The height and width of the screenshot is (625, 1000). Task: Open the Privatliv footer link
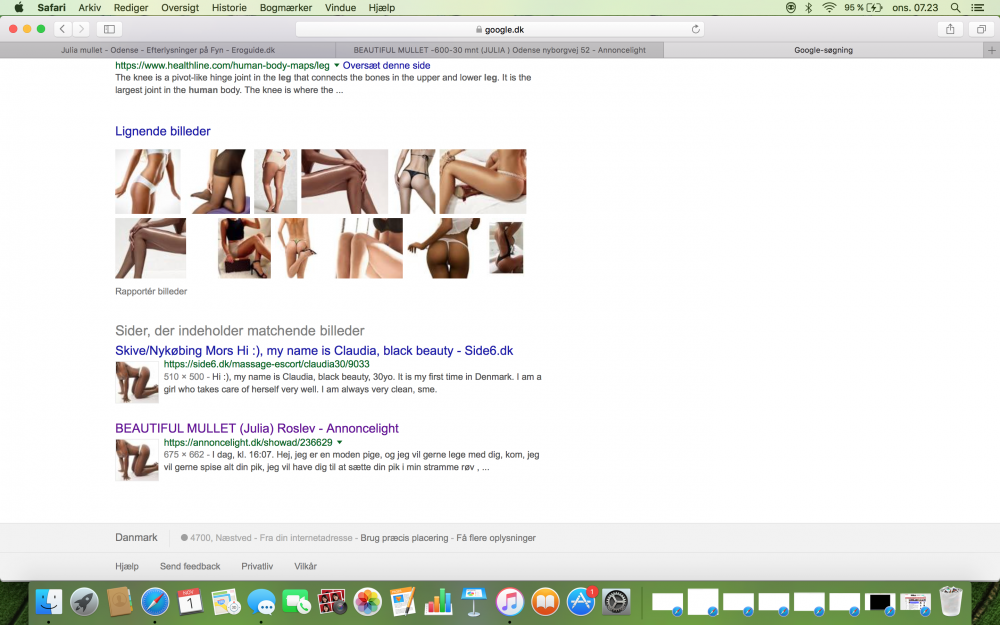[257, 566]
